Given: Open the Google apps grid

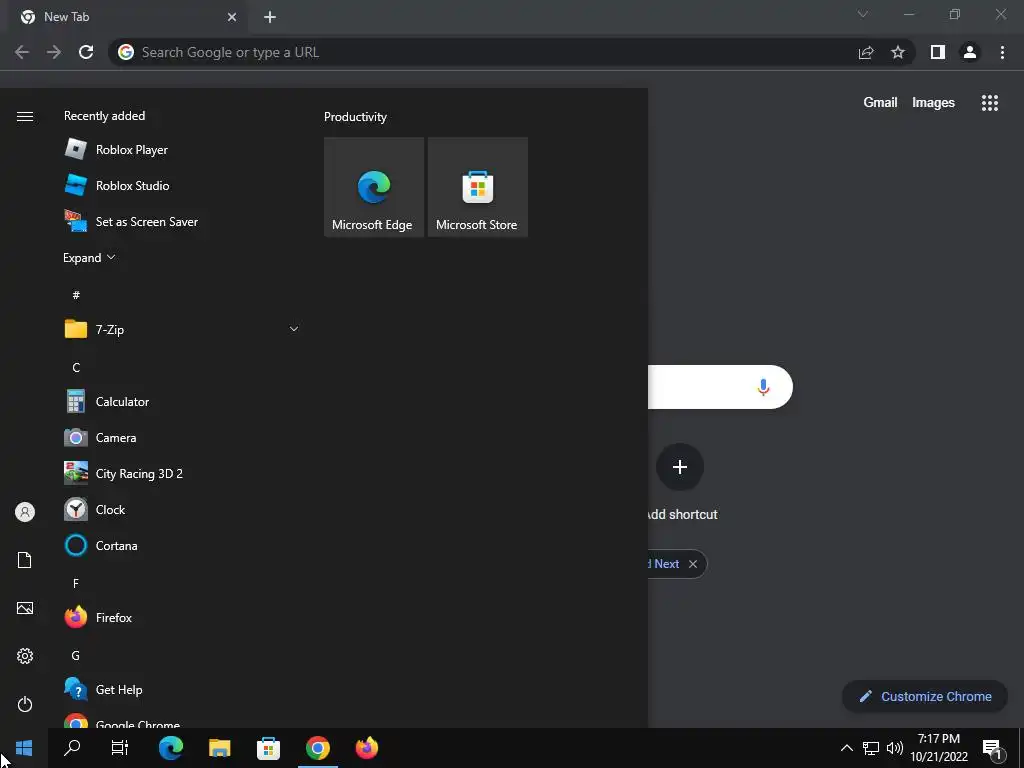Looking at the screenshot, I should 989,103.
